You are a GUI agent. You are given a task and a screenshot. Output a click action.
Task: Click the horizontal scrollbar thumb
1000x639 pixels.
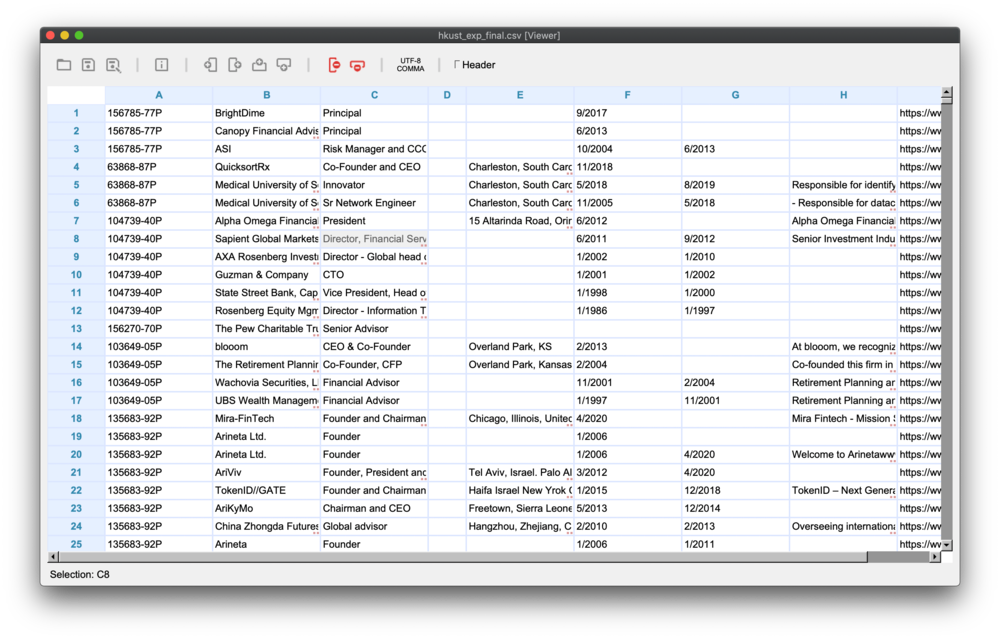463,557
